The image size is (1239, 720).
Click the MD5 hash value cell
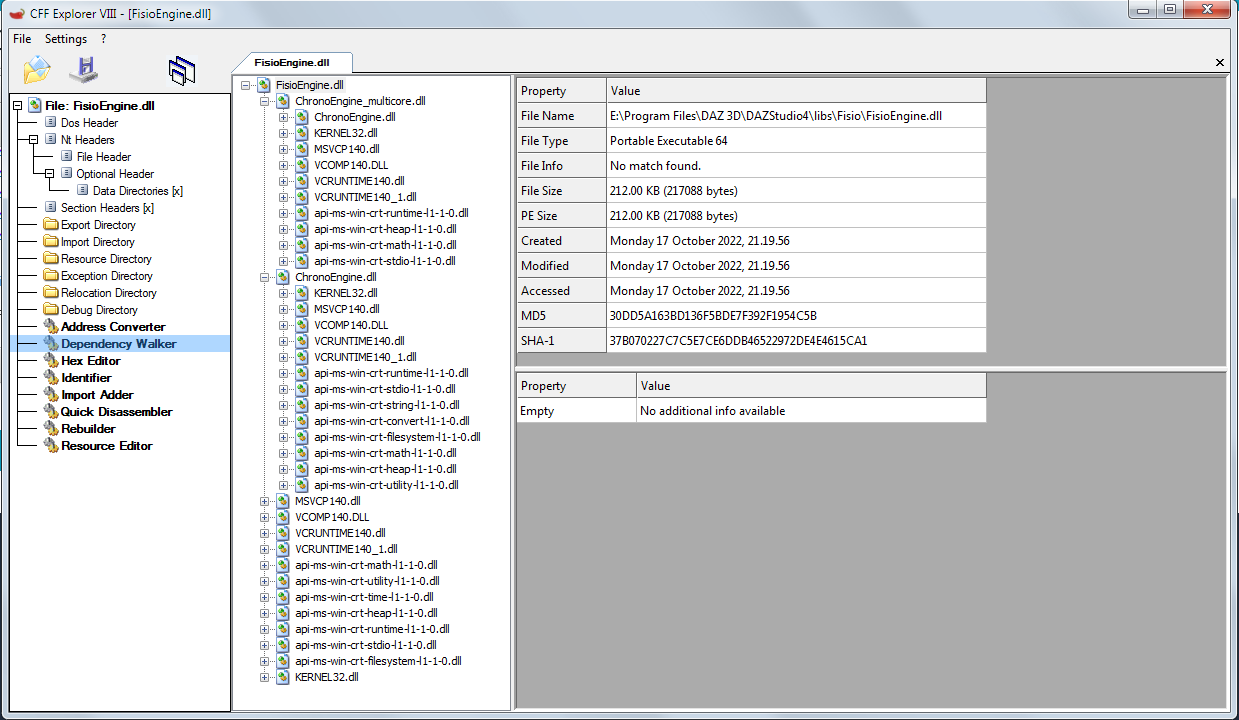pos(796,316)
